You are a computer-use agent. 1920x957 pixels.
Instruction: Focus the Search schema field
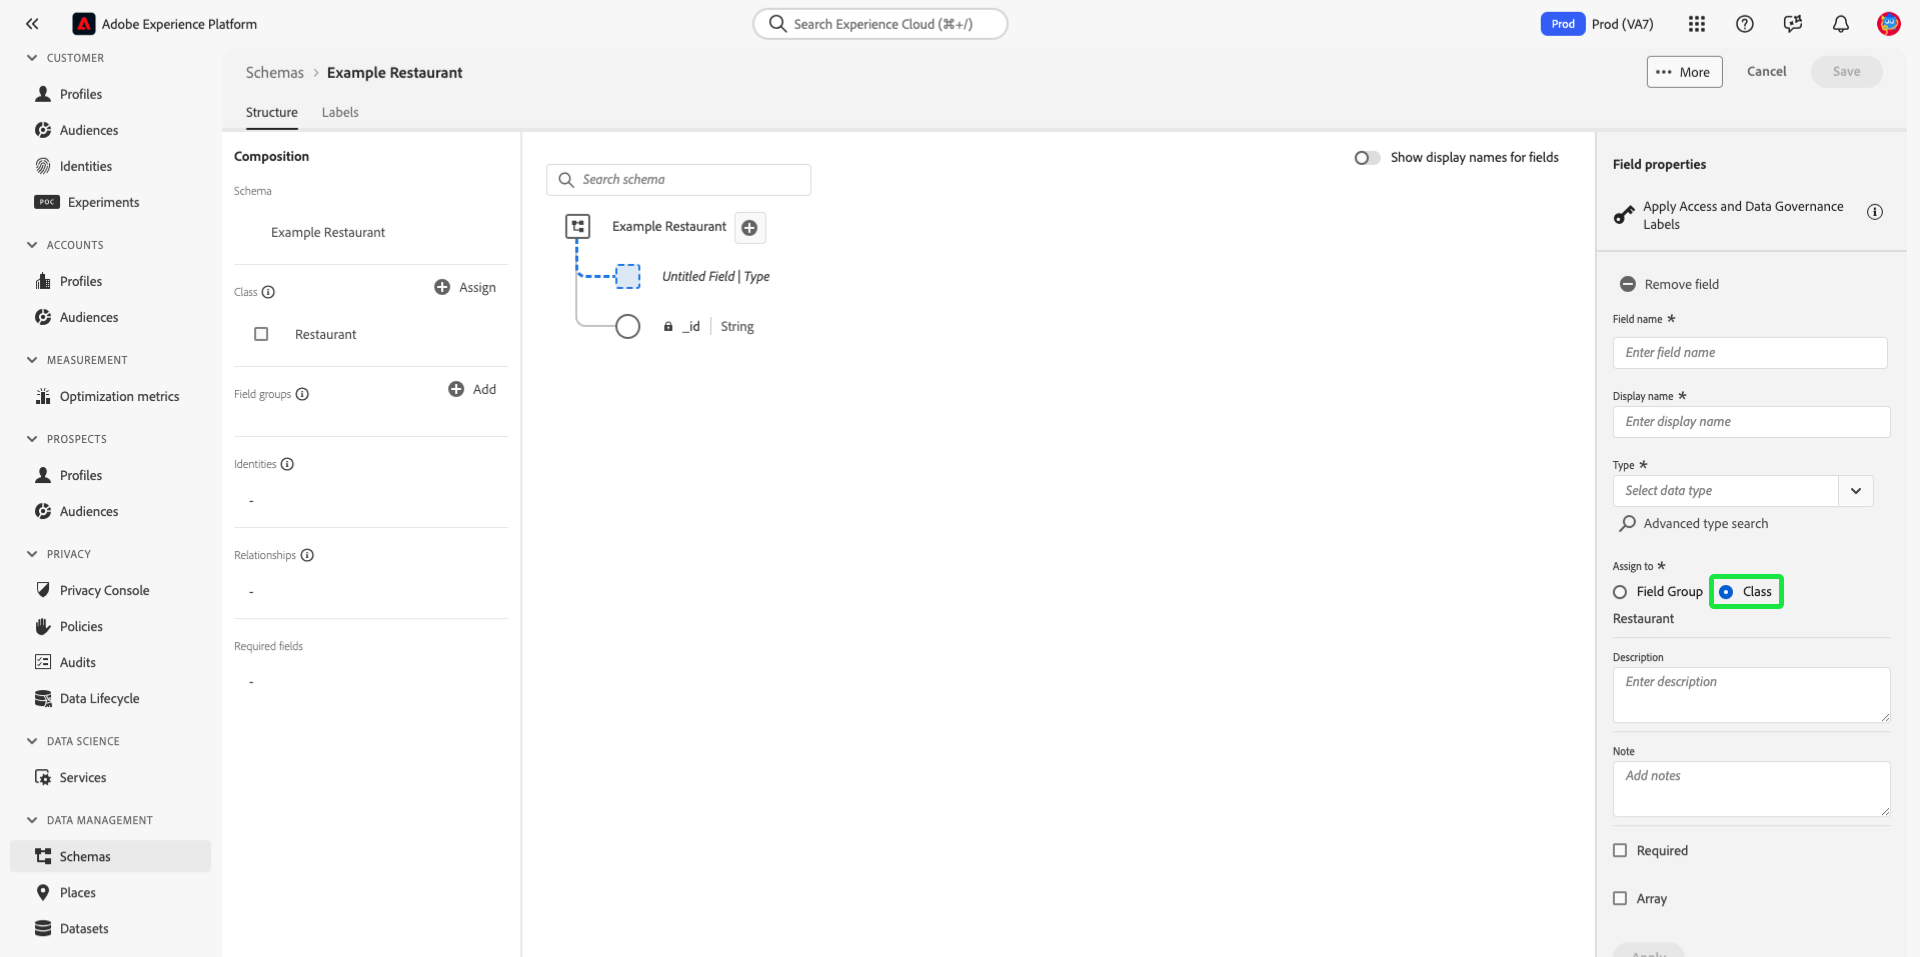point(679,180)
